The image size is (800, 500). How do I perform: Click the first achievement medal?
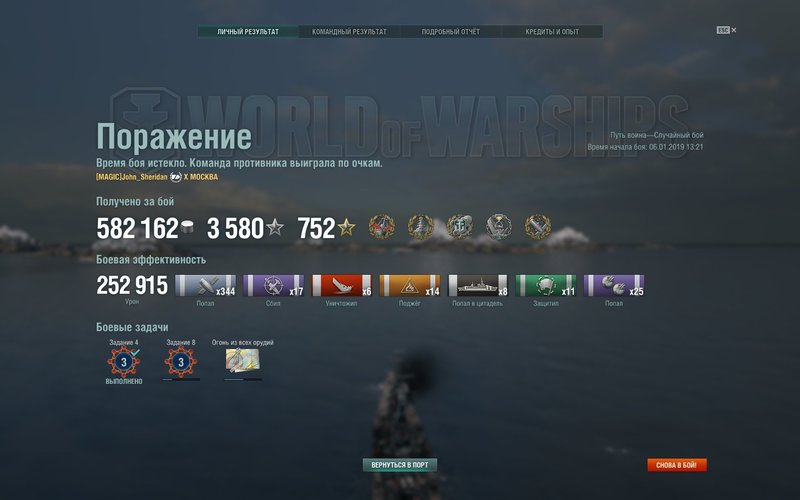click(x=382, y=227)
